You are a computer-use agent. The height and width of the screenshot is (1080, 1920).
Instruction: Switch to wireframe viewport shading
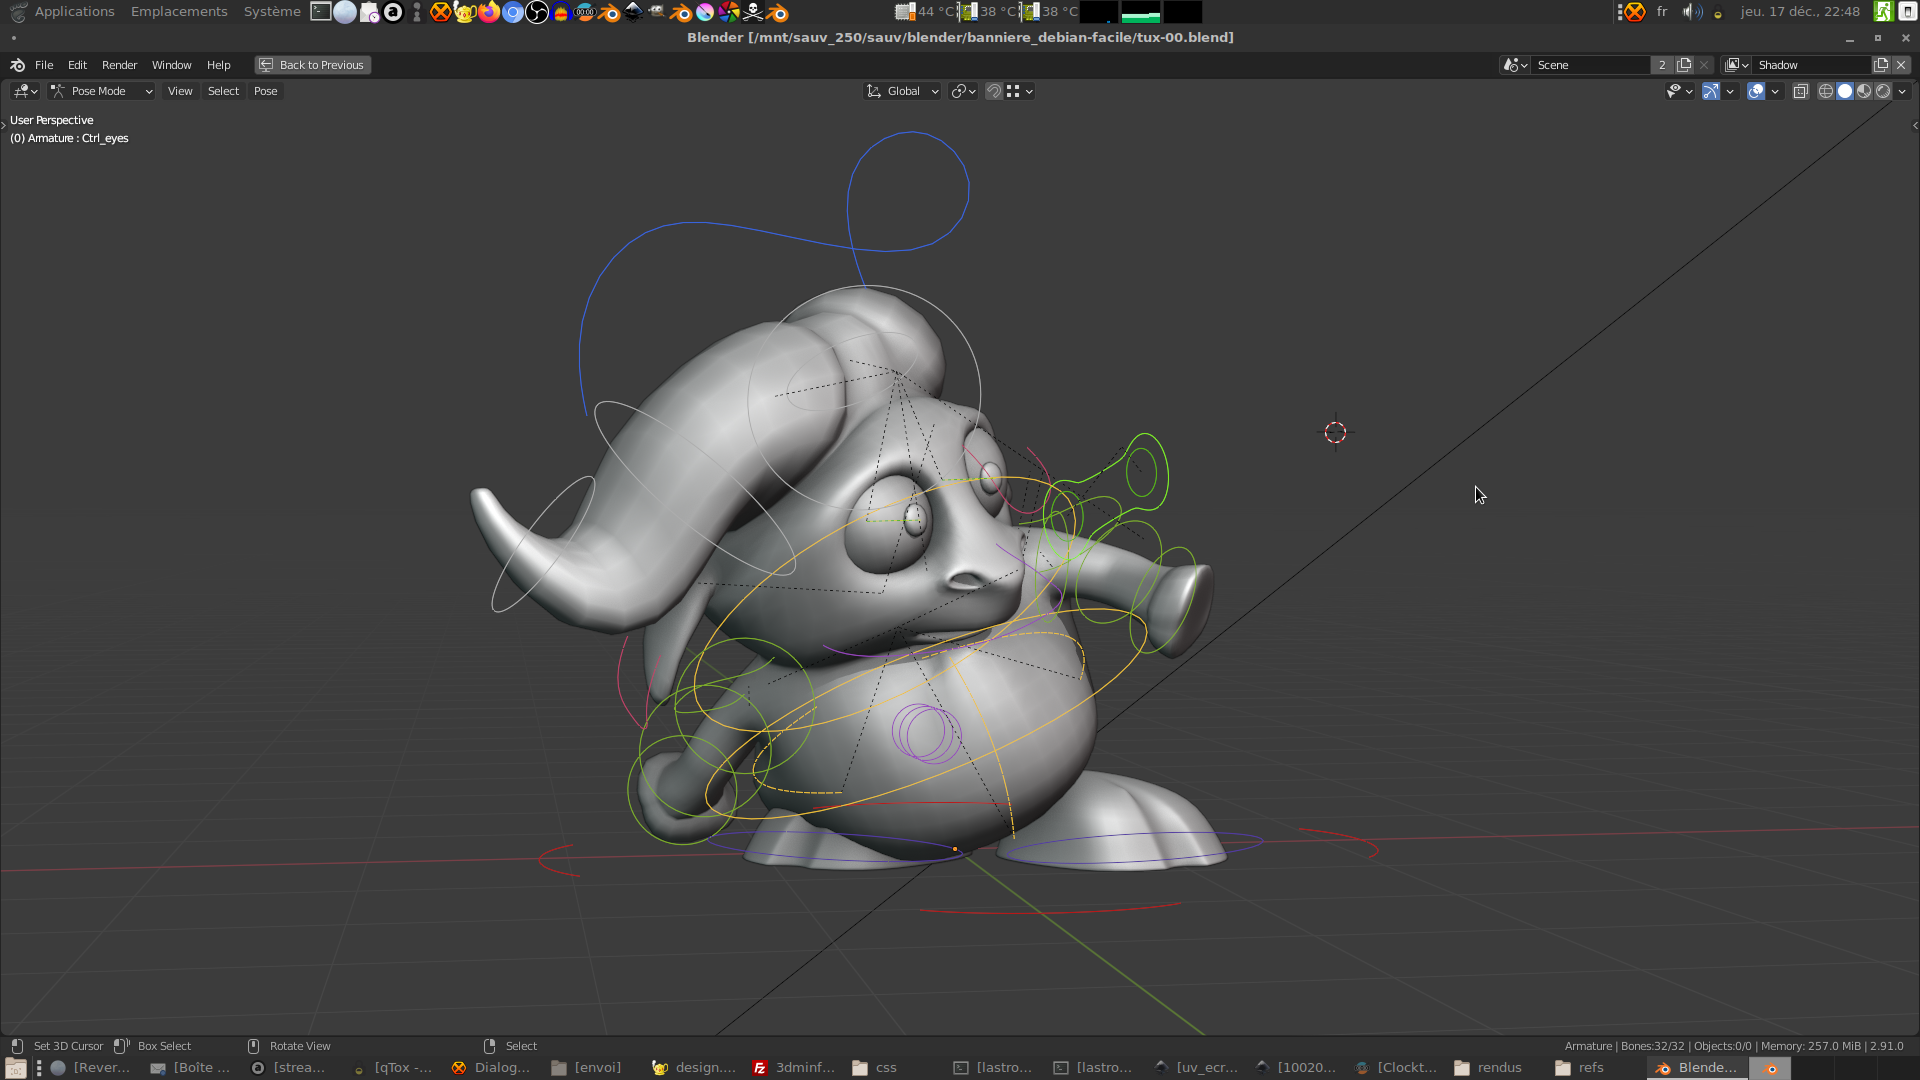[x=1826, y=91]
